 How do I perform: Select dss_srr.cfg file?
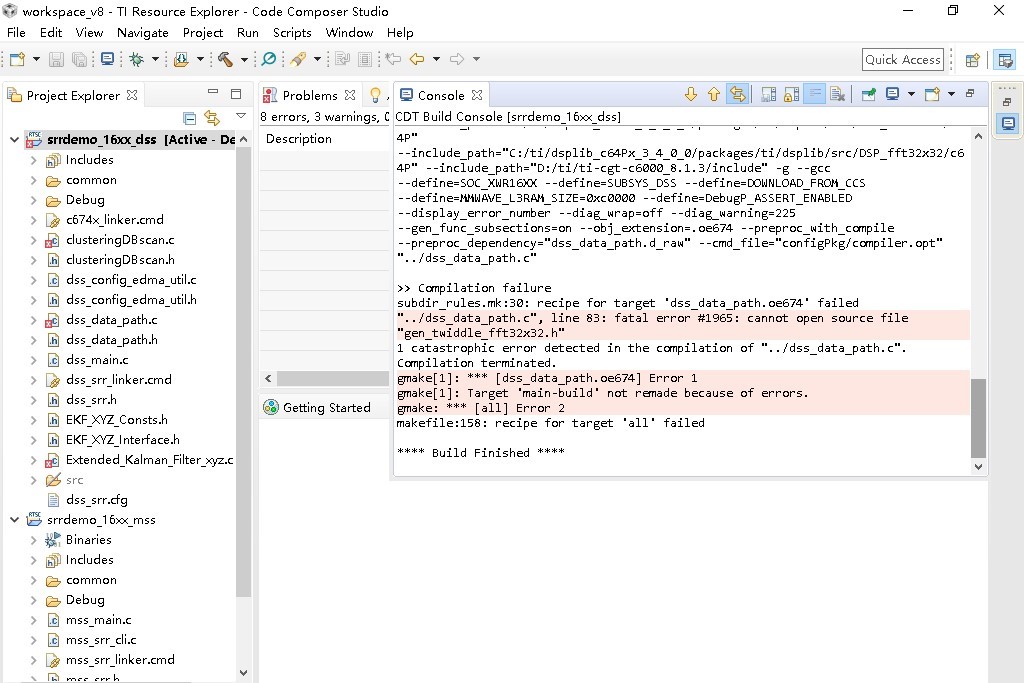[x=97, y=500]
